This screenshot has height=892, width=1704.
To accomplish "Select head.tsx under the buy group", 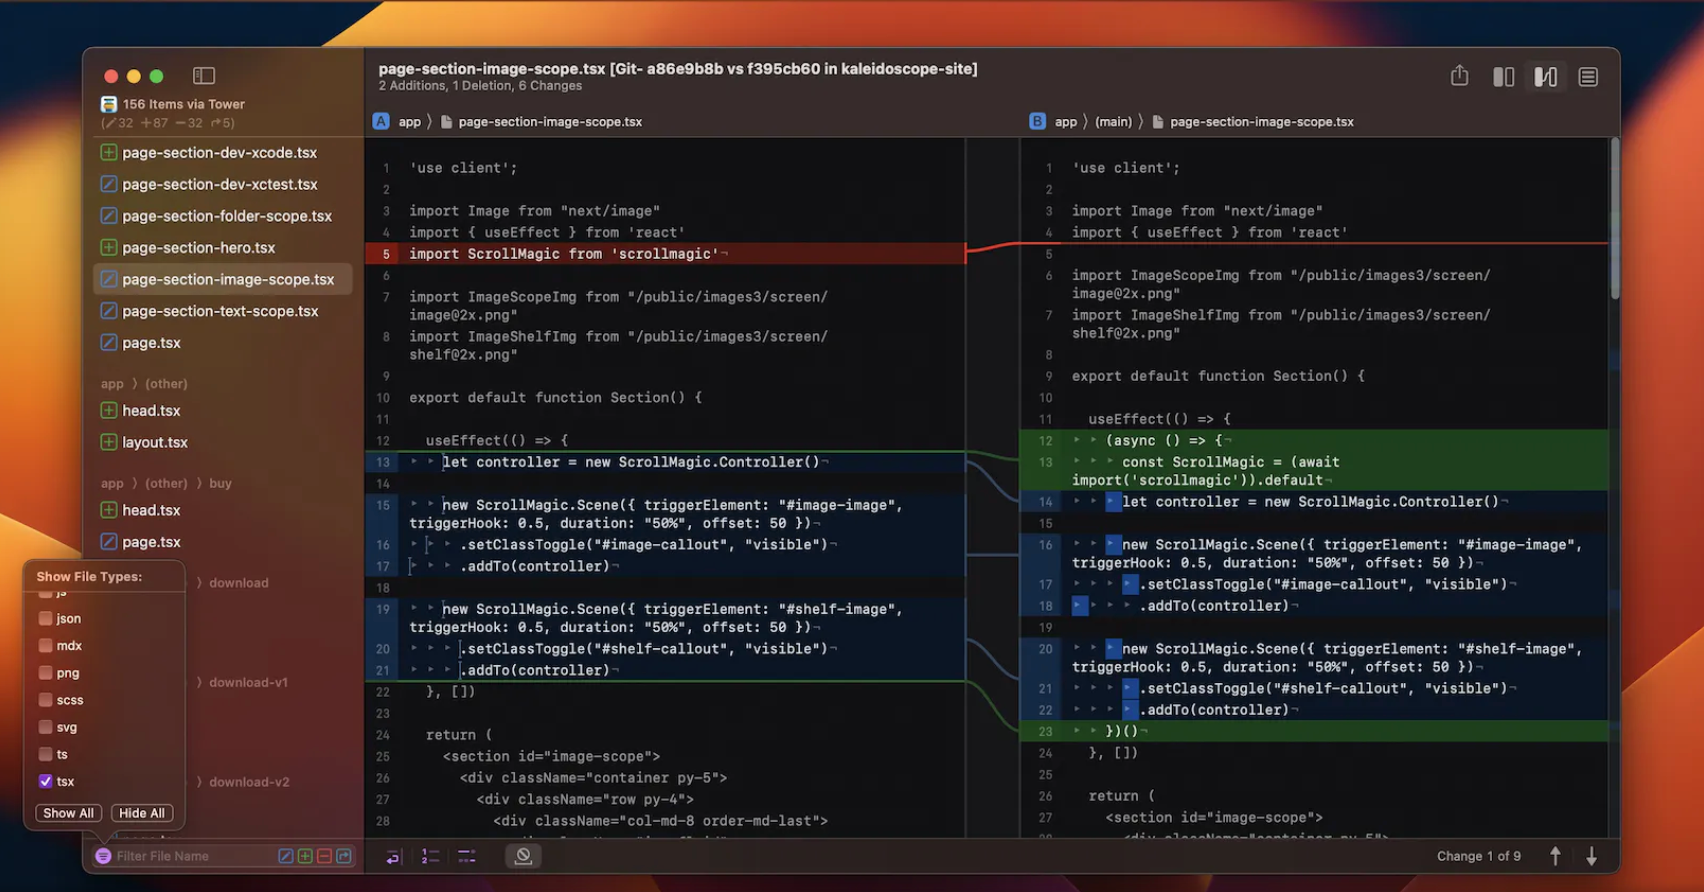I will point(223,510).
